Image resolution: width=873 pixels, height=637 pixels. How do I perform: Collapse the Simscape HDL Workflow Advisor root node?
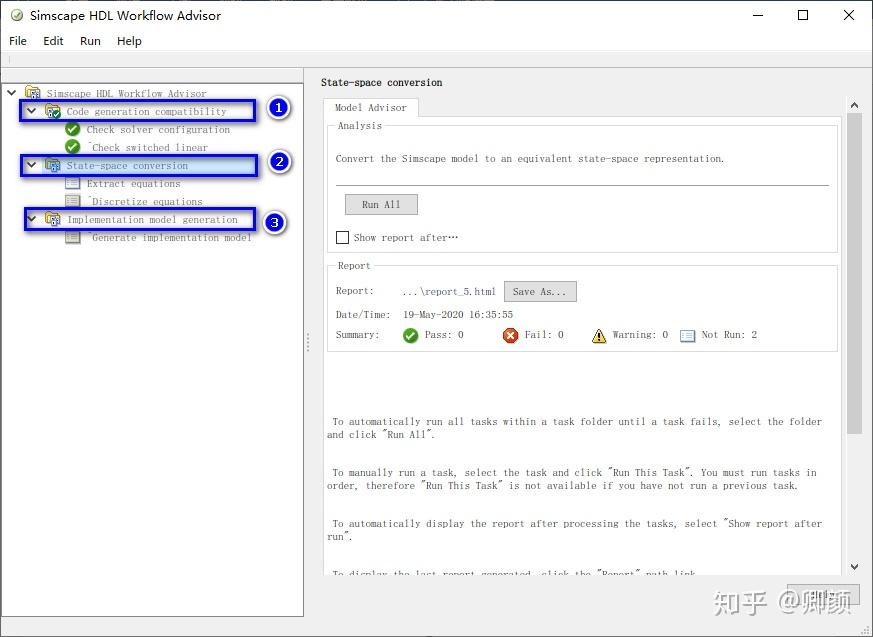(12, 92)
